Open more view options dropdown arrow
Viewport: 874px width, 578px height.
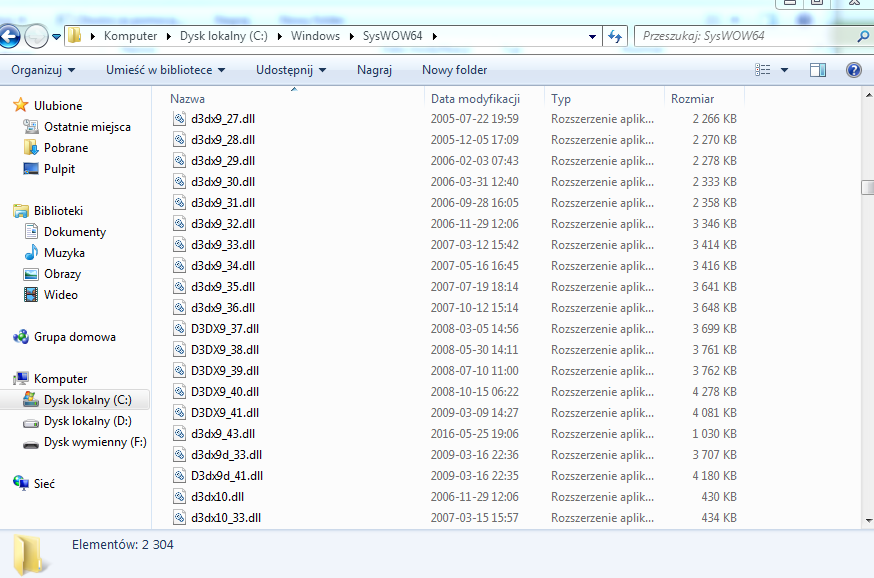(x=784, y=70)
